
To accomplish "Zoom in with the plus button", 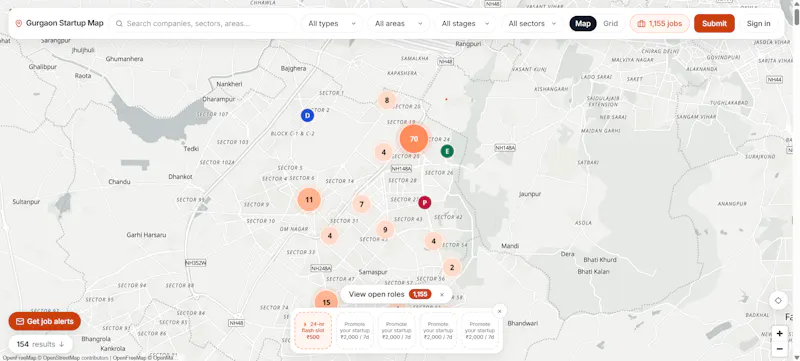I will click(780, 333).
